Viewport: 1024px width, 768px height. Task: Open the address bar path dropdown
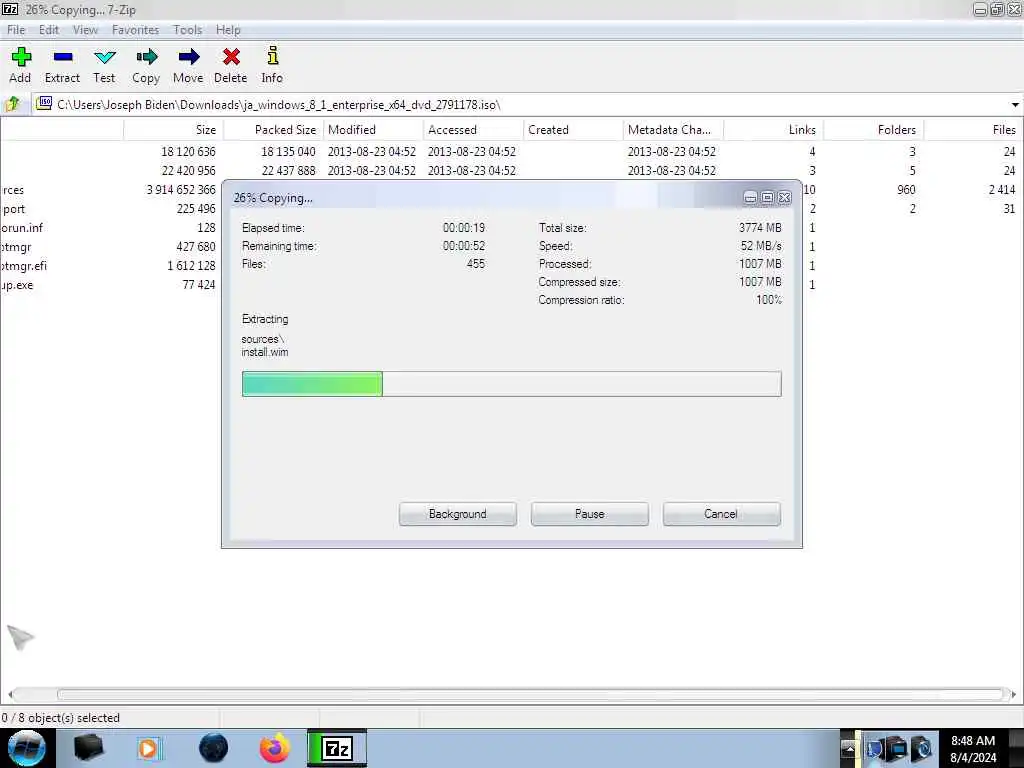(1015, 104)
